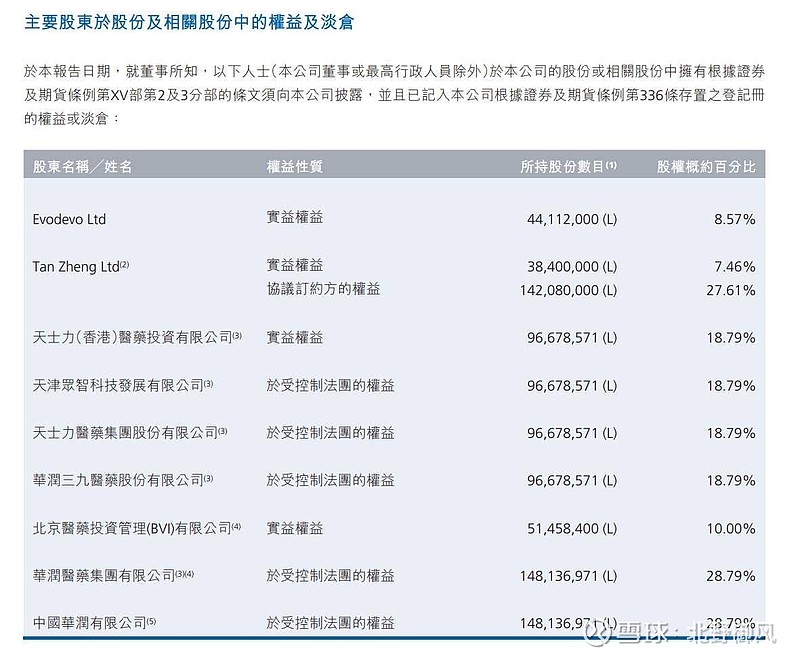
Task: Select column header 股東名稱/姓名
Action: coord(83,166)
